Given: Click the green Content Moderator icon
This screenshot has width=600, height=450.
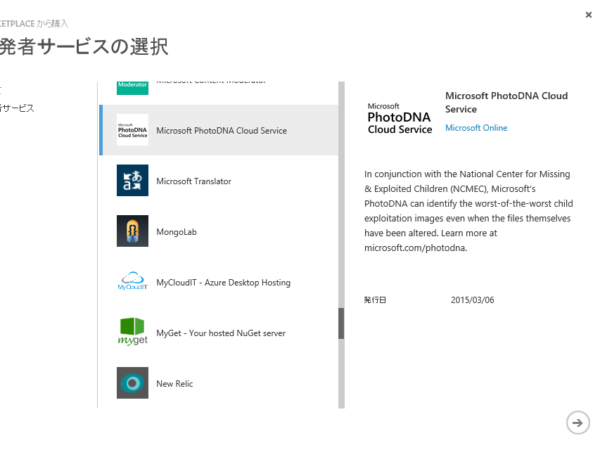Looking at the screenshot, I should (x=132, y=88).
